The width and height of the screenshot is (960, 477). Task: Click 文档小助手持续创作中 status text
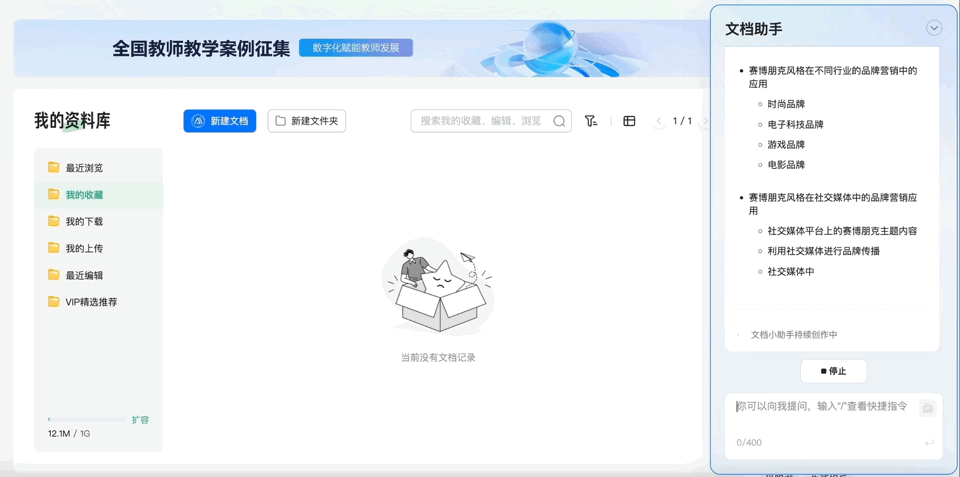(x=794, y=335)
